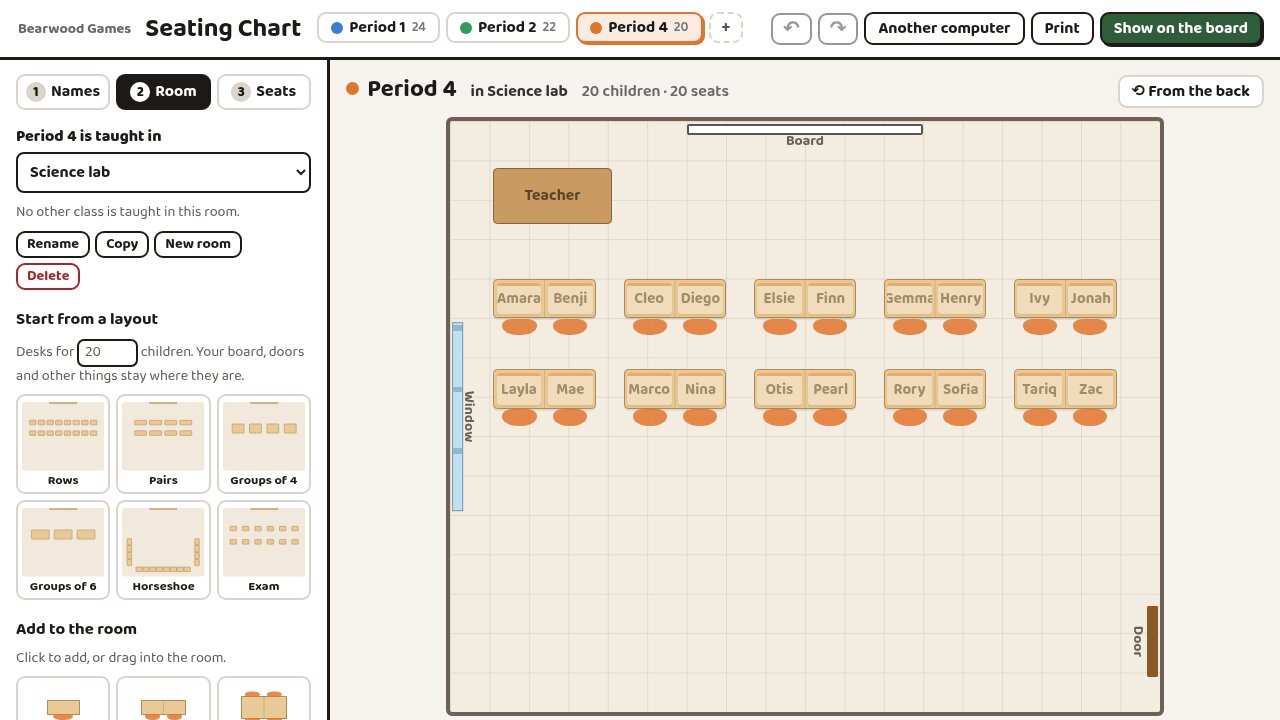Go to the Names step

click(63, 92)
